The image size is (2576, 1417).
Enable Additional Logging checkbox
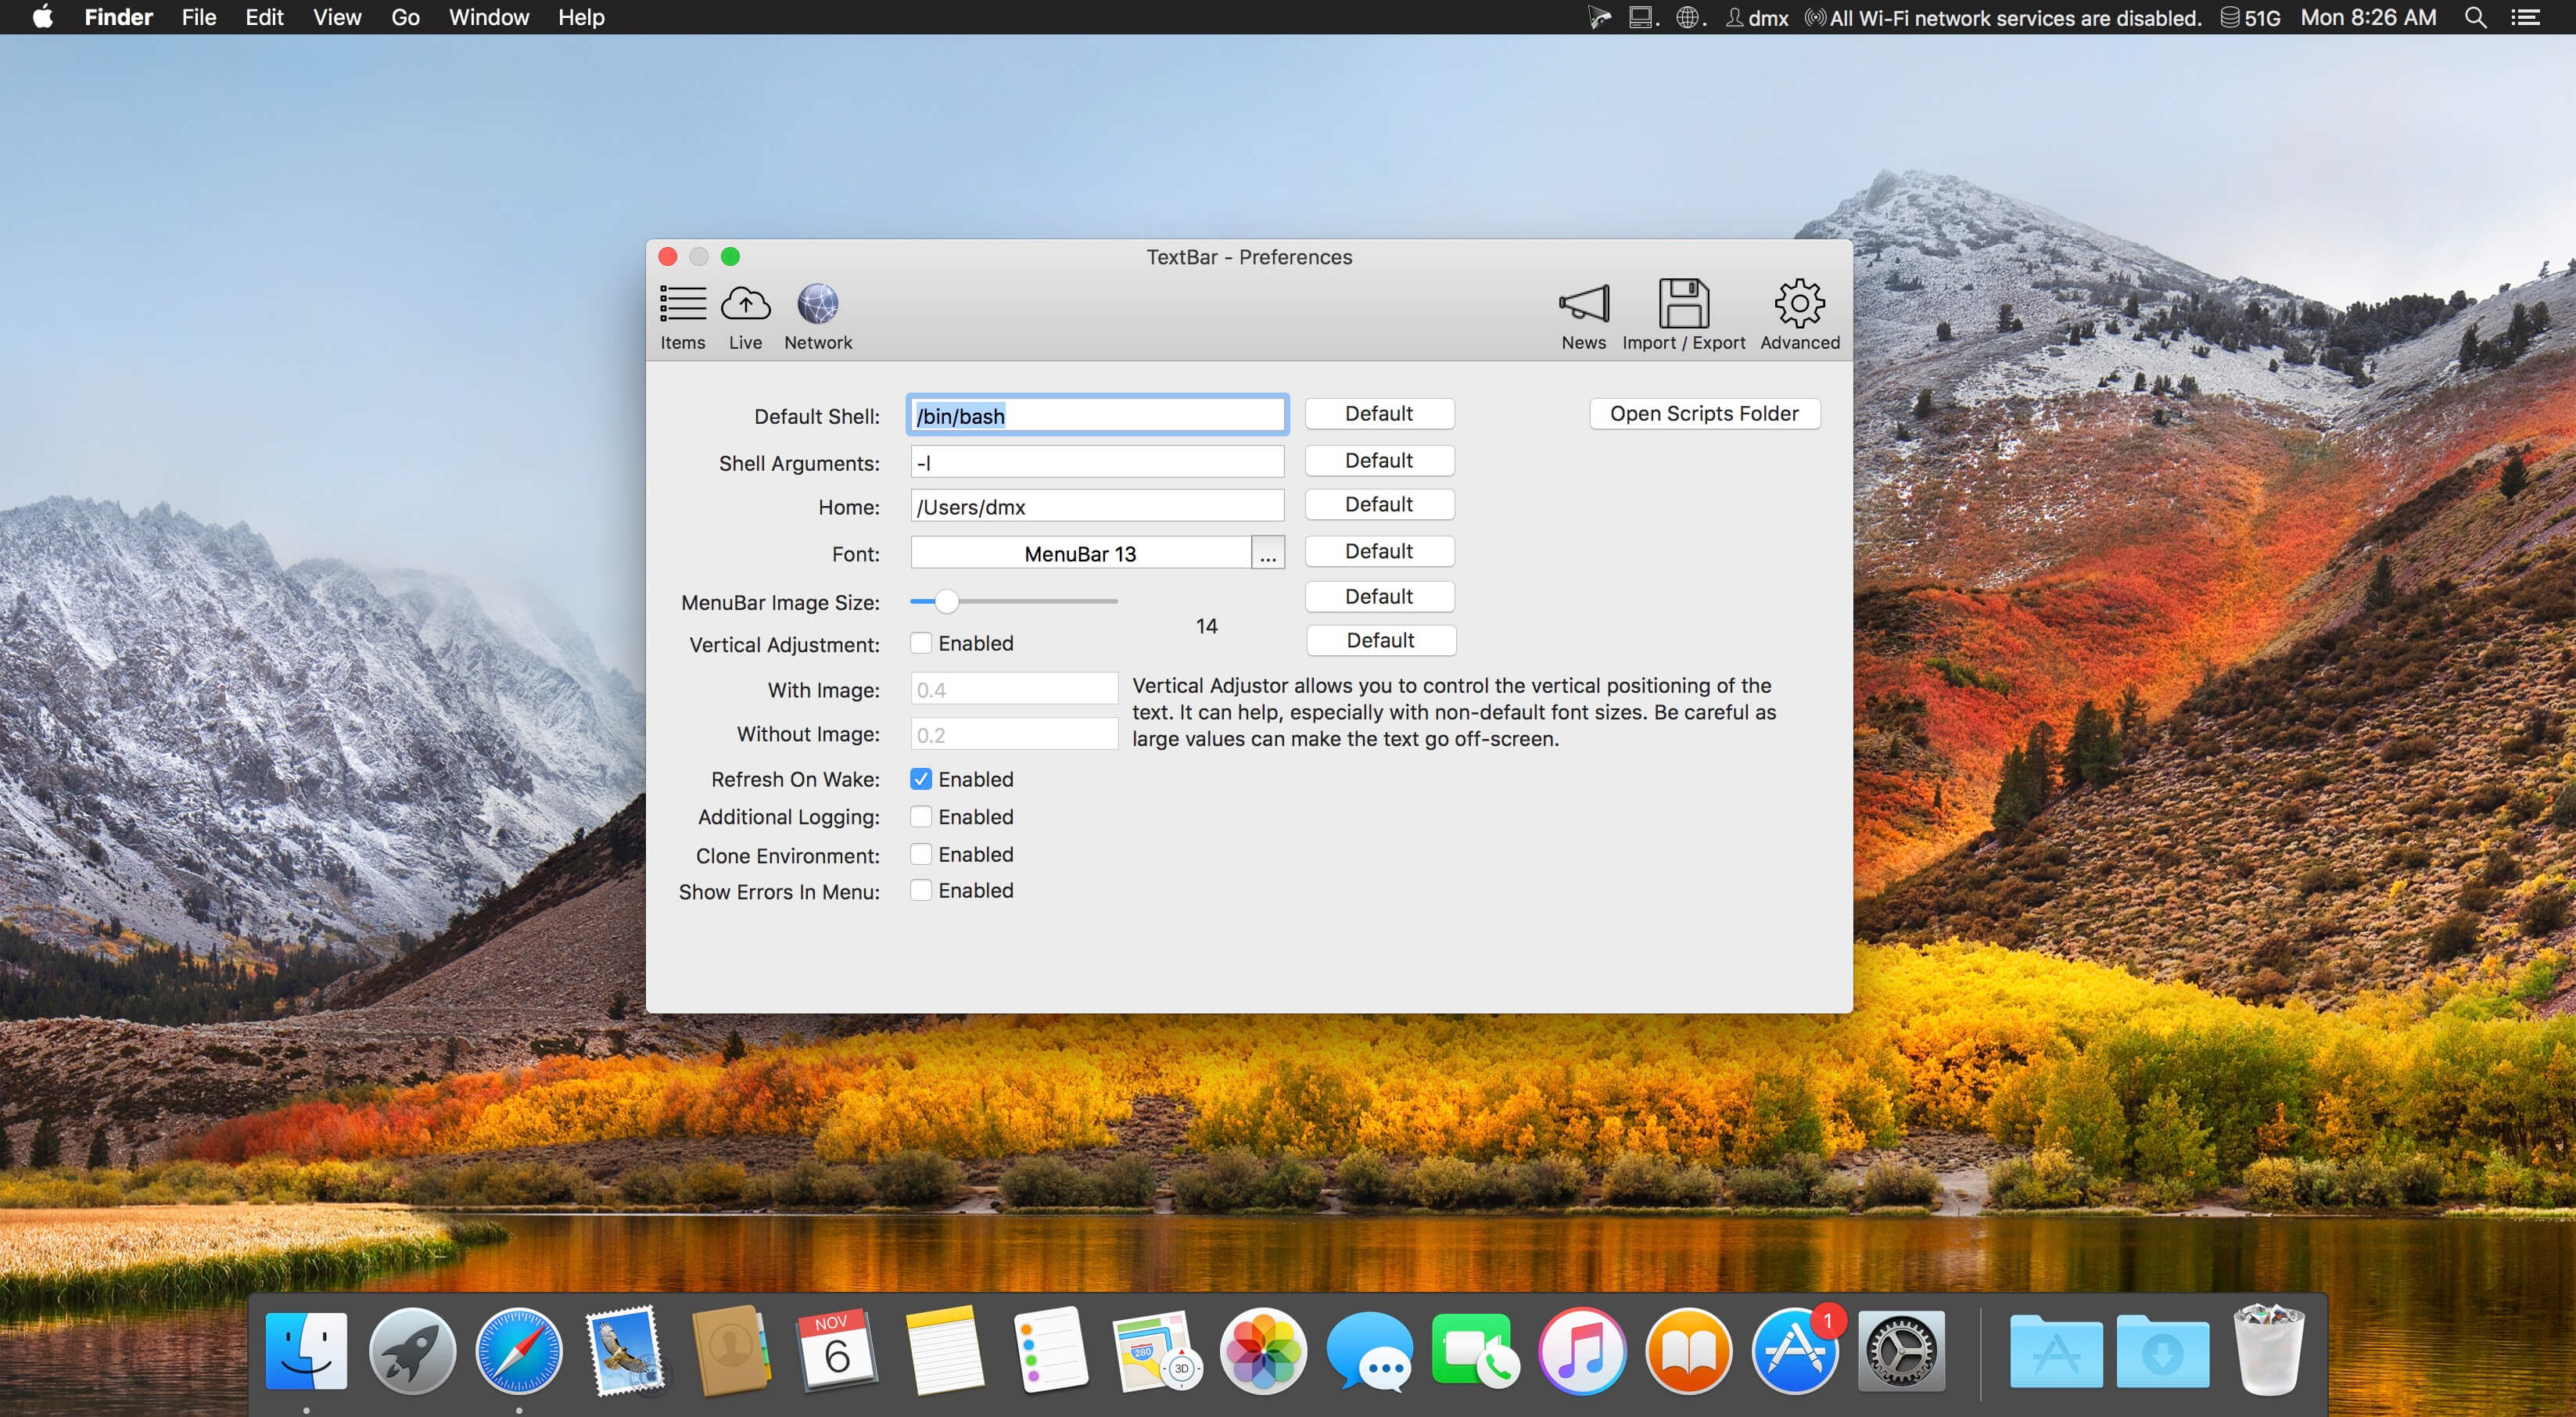tap(921, 817)
